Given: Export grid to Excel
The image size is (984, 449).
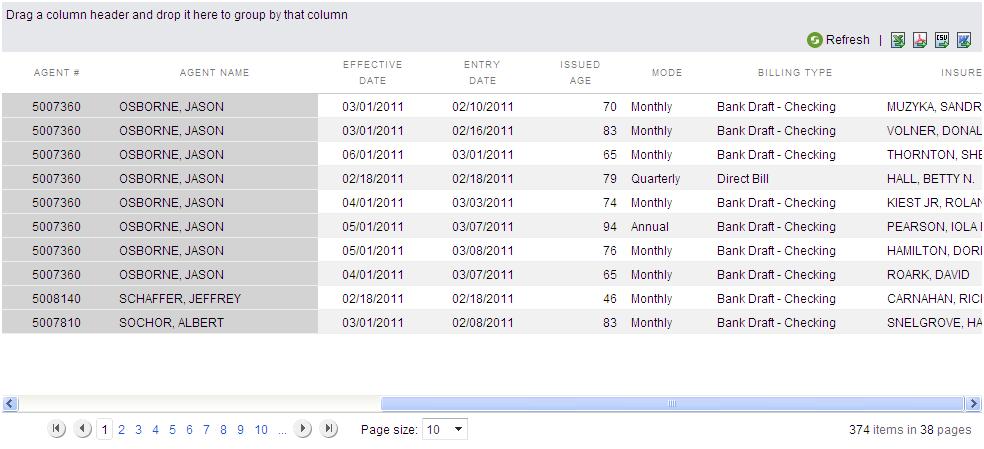Looking at the screenshot, I should point(898,40).
